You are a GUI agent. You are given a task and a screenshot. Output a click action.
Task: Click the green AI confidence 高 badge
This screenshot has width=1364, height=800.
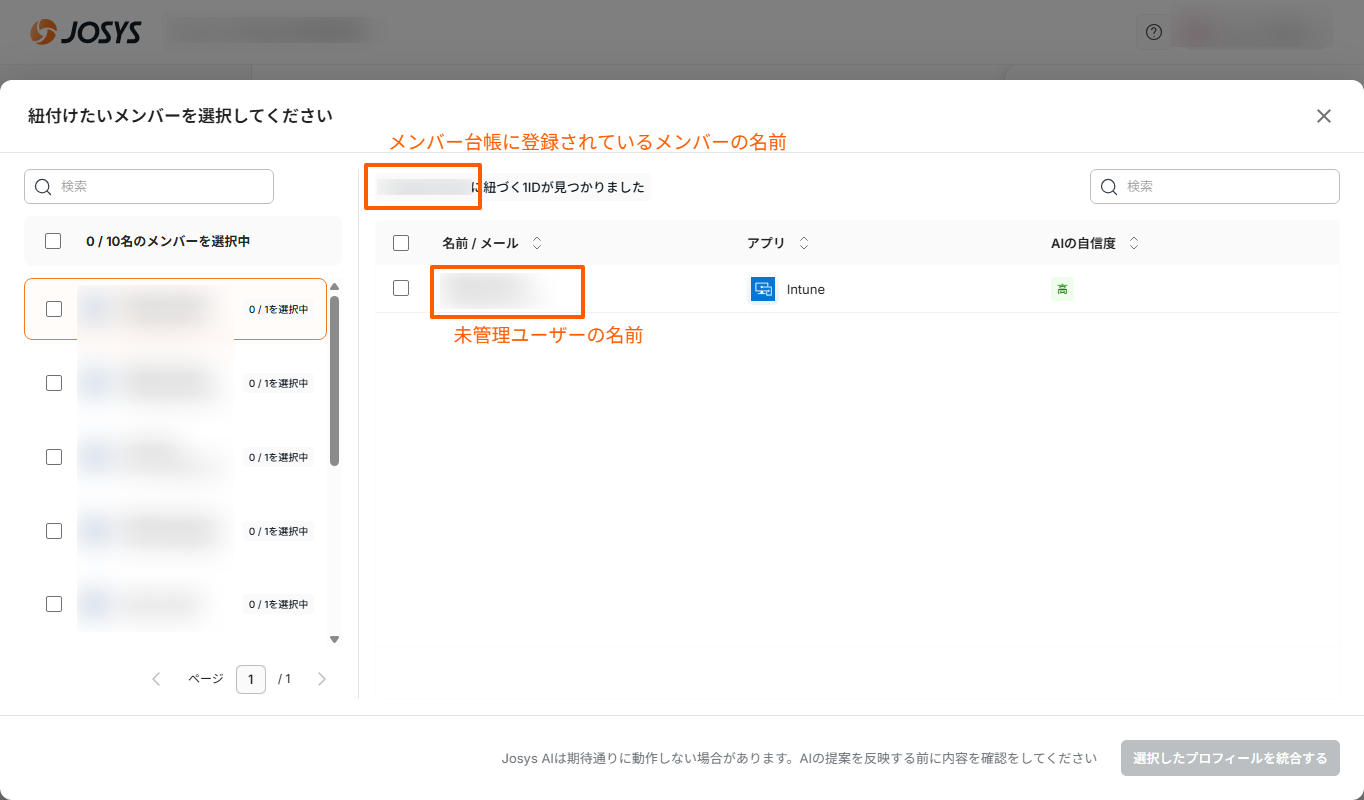(1062, 289)
